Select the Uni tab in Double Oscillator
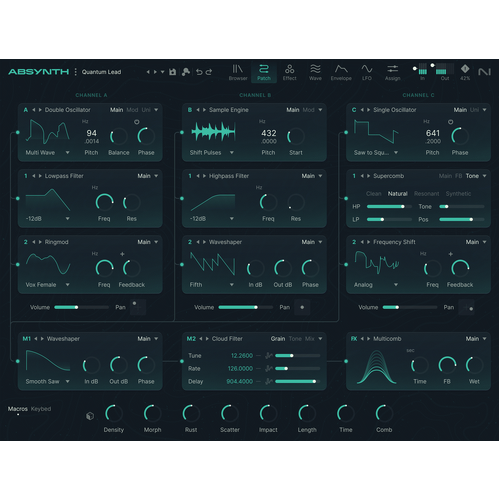500x500 pixels. click(146, 110)
